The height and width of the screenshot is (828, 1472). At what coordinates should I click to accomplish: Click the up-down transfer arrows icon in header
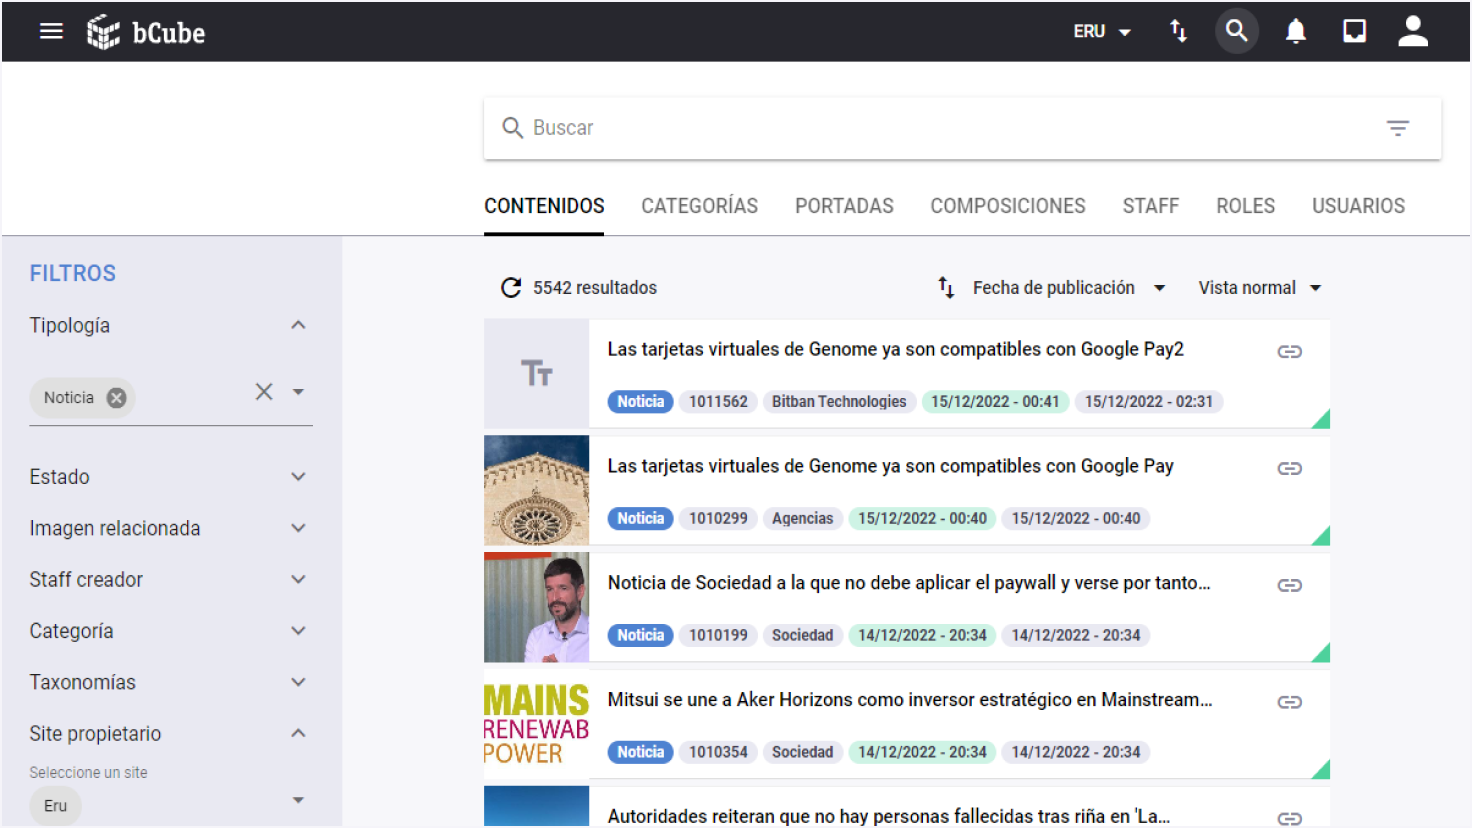1178,31
